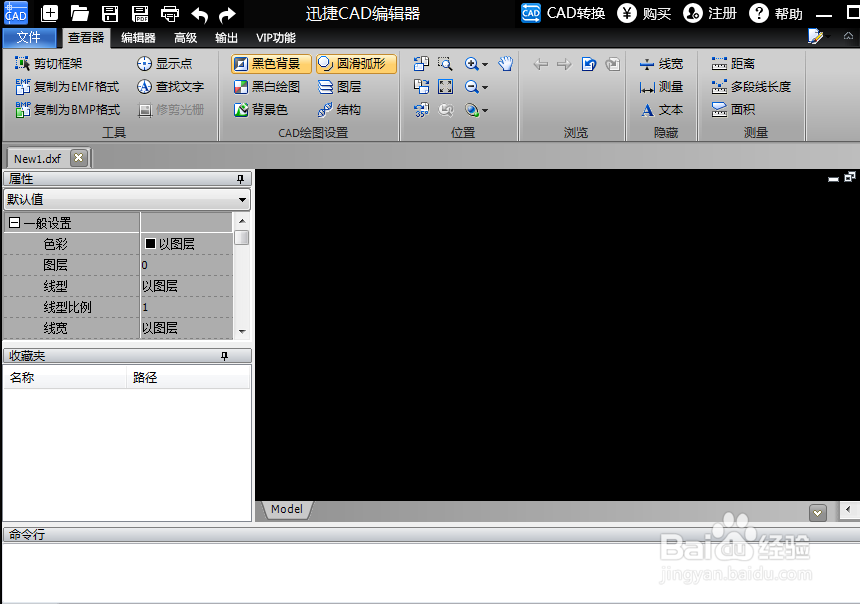
Task: Switch to the 高级 tab
Action: pos(185,37)
